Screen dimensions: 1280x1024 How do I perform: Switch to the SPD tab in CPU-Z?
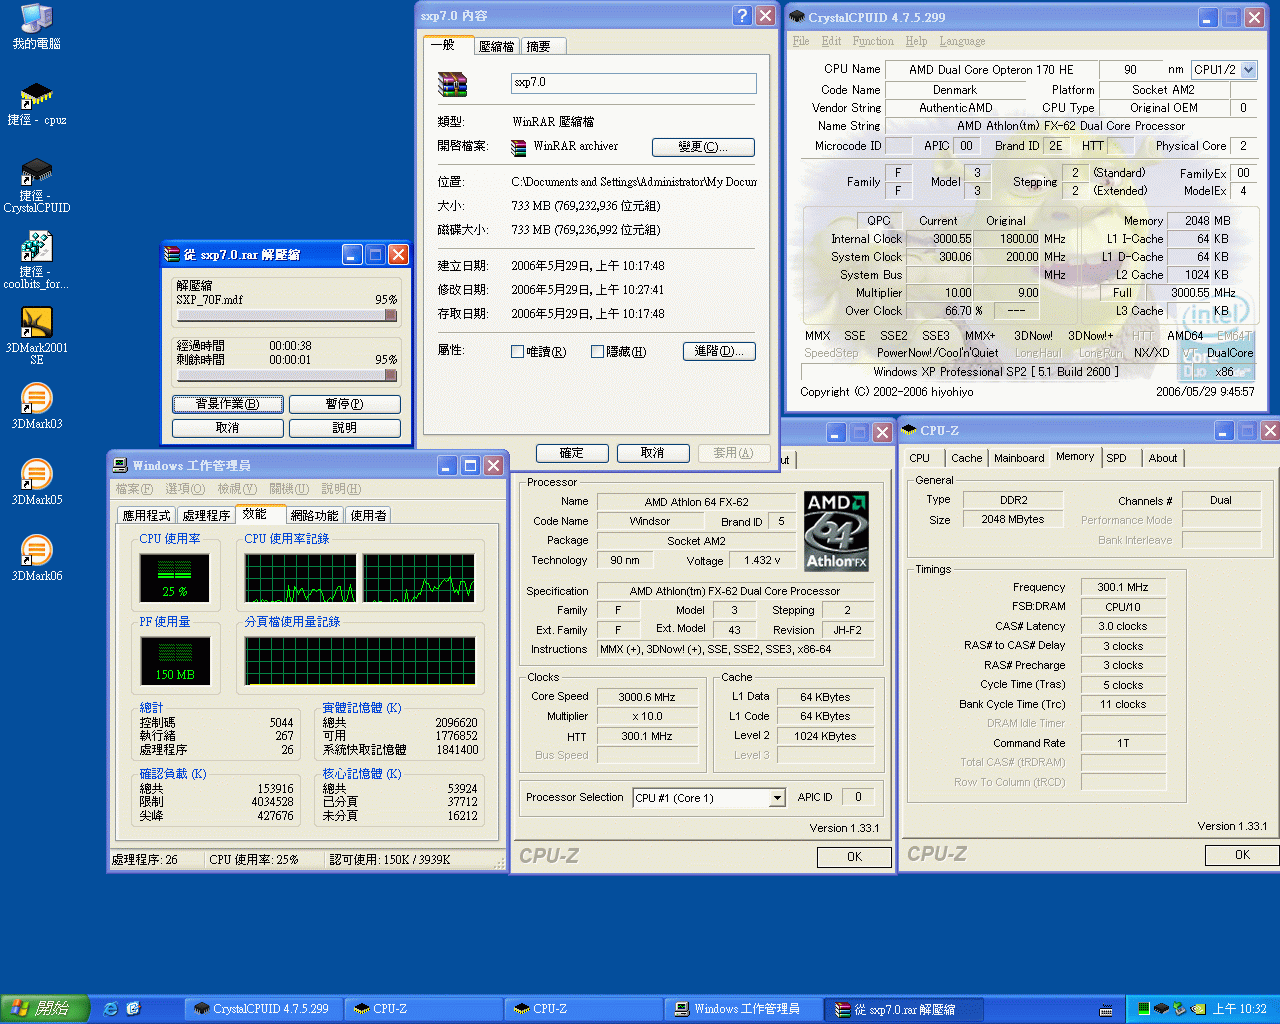coord(1117,457)
